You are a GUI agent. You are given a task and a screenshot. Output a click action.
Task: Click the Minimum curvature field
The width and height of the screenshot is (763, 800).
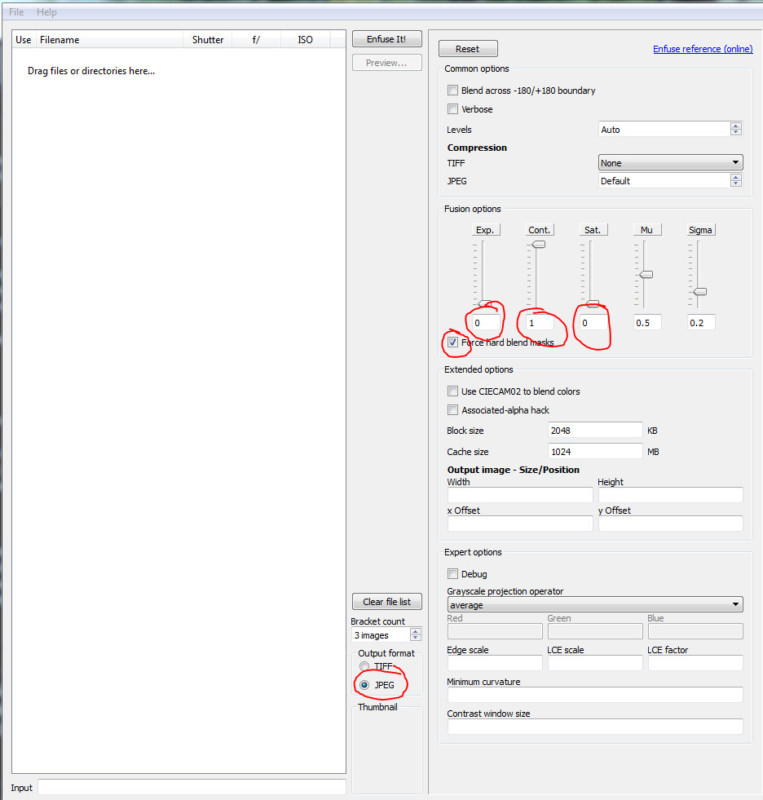tap(595, 694)
